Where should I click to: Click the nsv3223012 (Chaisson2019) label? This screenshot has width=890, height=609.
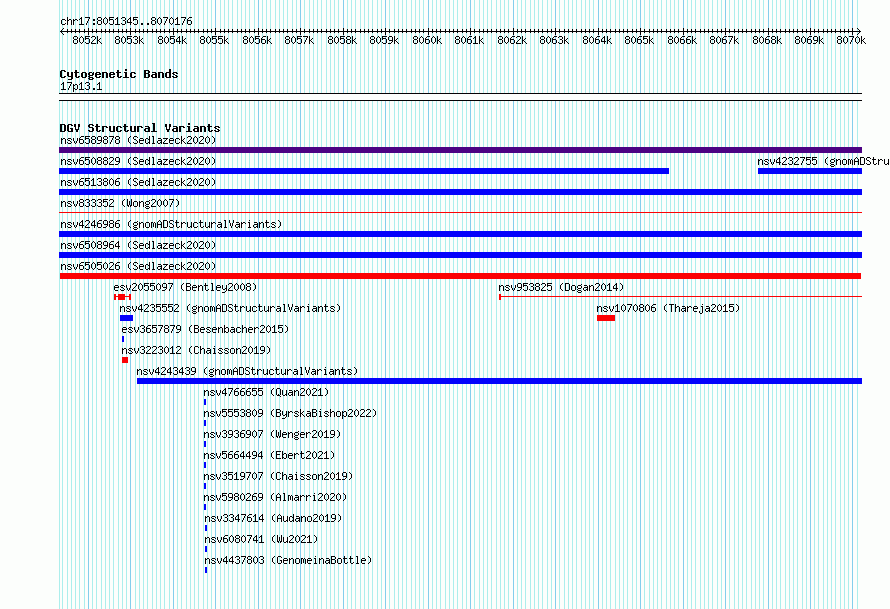tap(196, 350)
